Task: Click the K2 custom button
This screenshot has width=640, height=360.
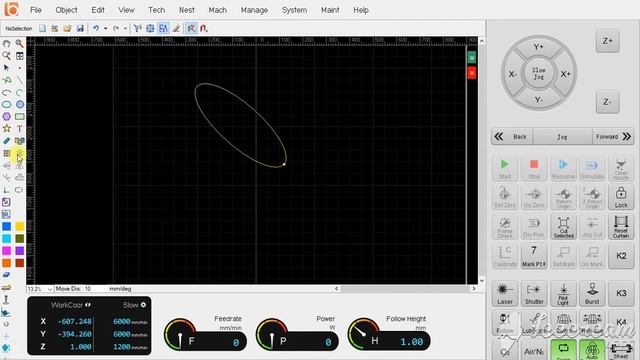Action: [x=621, y=256]
